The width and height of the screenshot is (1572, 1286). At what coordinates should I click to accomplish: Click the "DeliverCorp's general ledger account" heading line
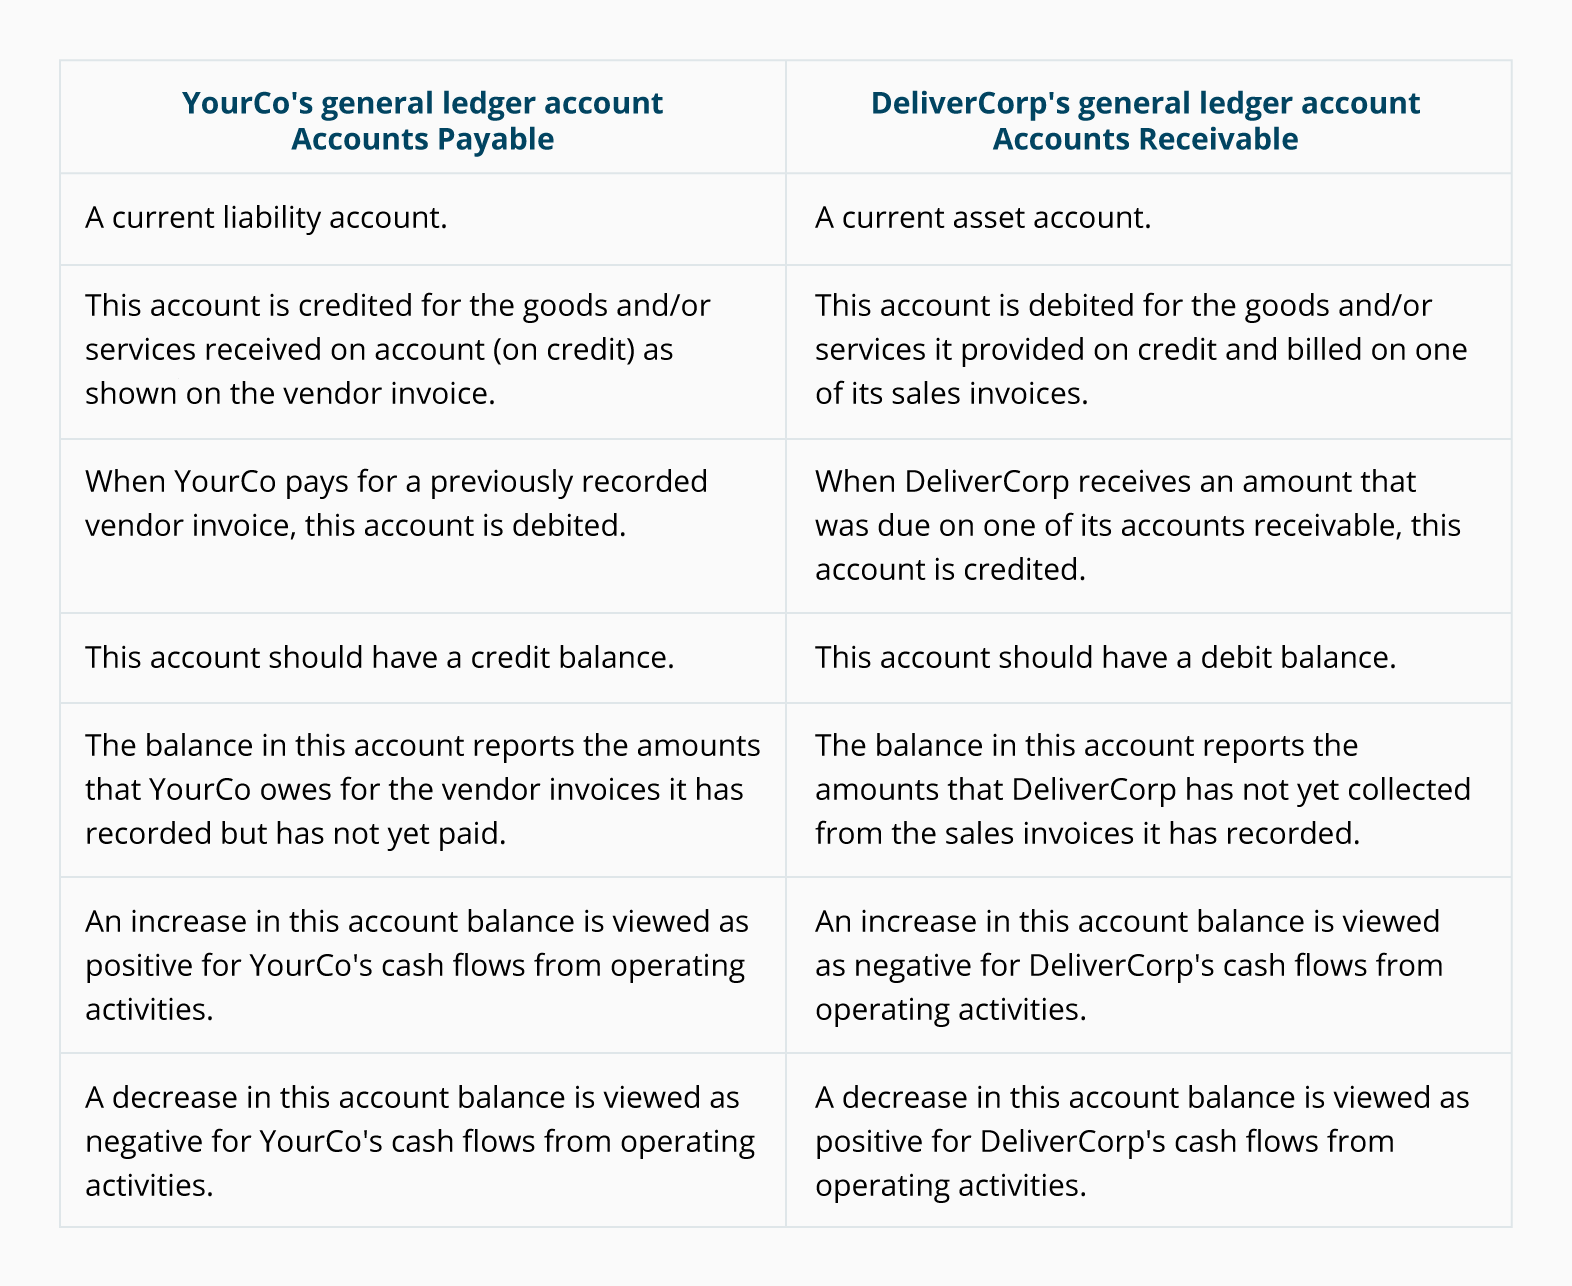(x=1145, y=103)
